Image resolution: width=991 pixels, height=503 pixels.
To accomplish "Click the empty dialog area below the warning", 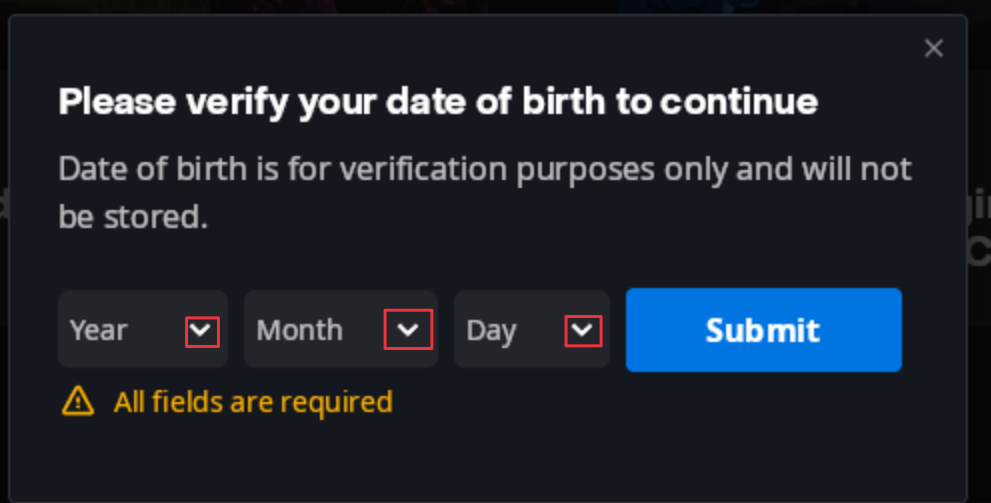I will point(487,461).
